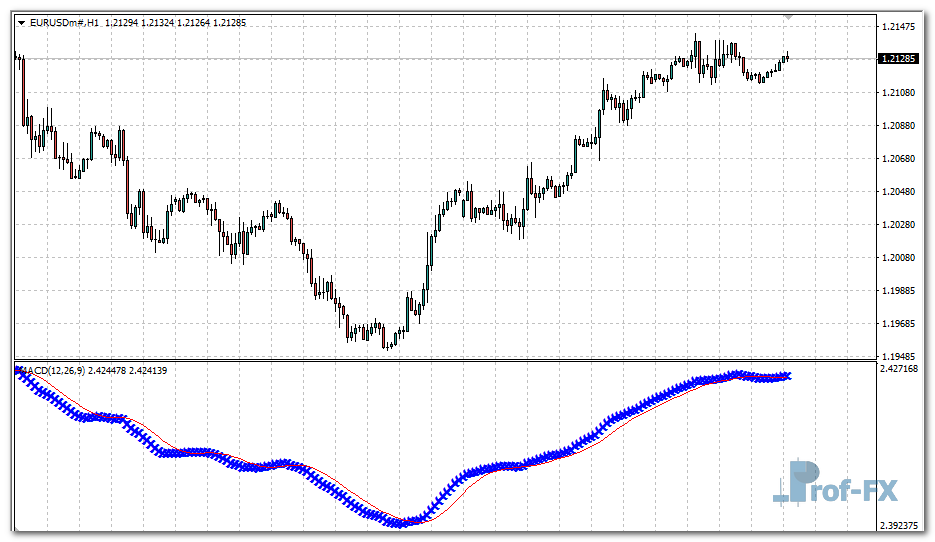Viewport: 935px width, 542px height.
Task: Click the first candlestick at the chart's left edge
Action: coord(18,58)
